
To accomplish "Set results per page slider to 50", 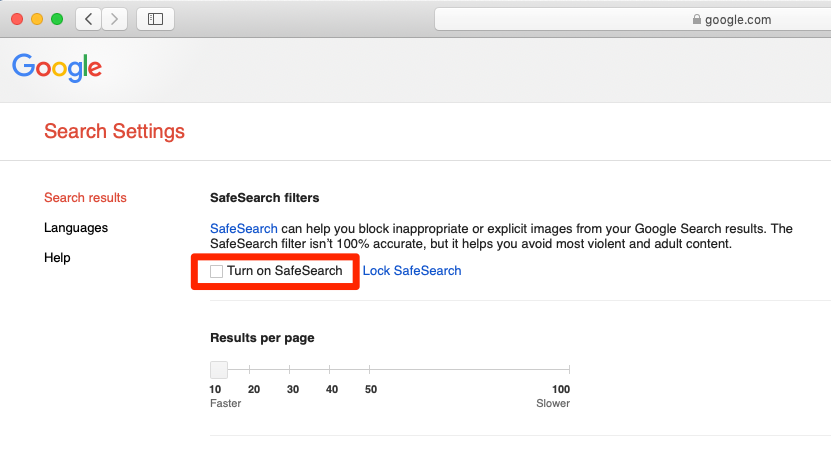I will pos(369,369).
